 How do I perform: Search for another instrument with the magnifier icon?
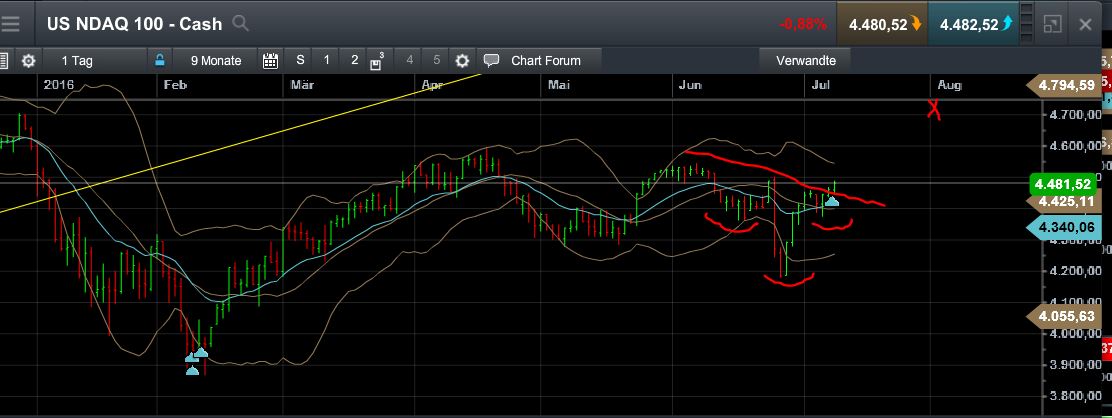241,23
